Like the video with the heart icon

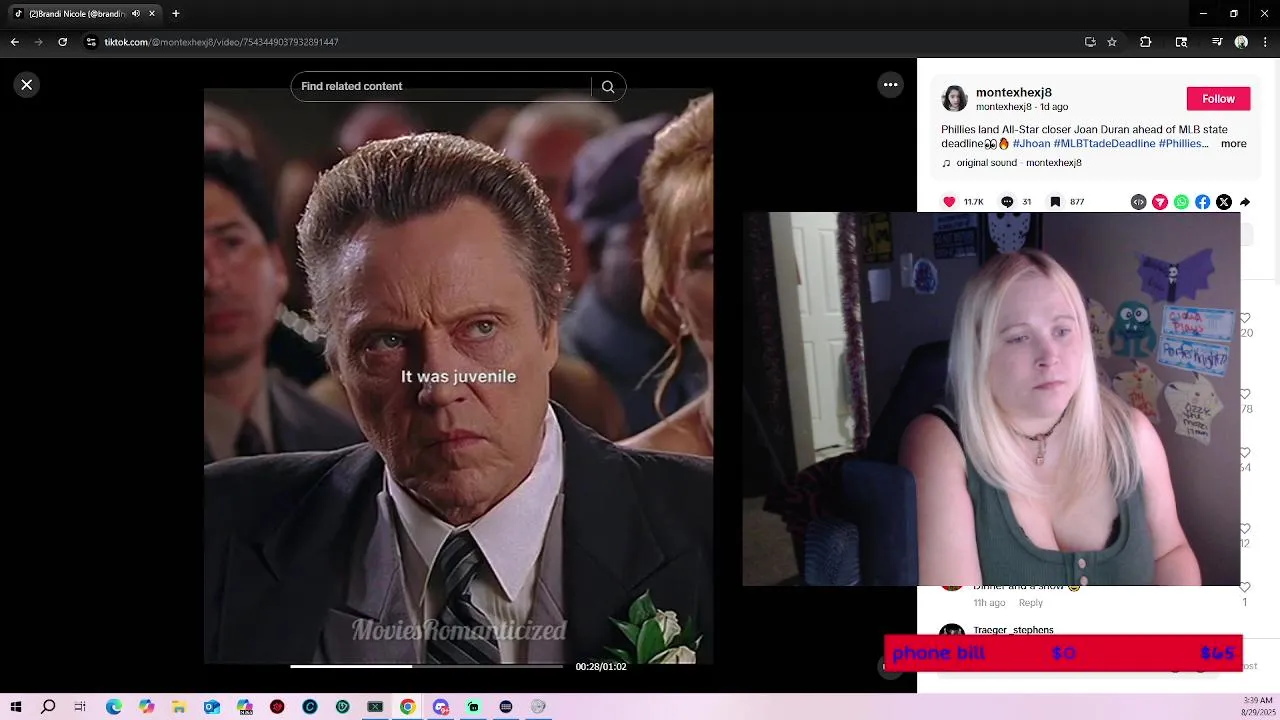tap(949, 202)
